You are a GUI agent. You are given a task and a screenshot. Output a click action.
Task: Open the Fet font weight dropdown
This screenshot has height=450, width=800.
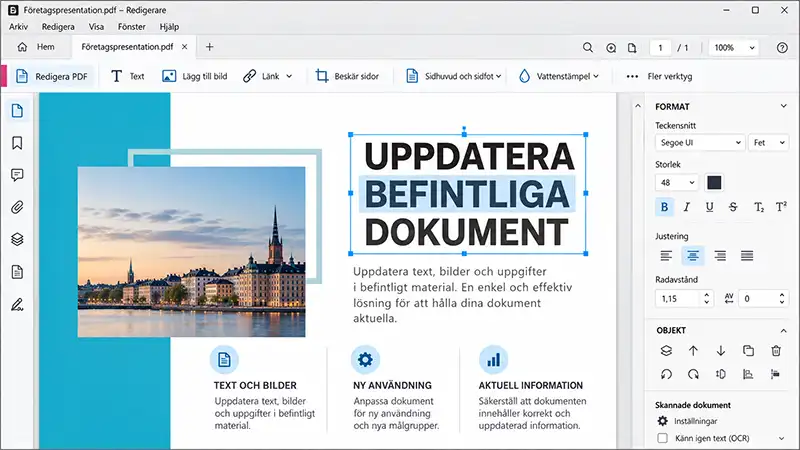pos(768,143)
